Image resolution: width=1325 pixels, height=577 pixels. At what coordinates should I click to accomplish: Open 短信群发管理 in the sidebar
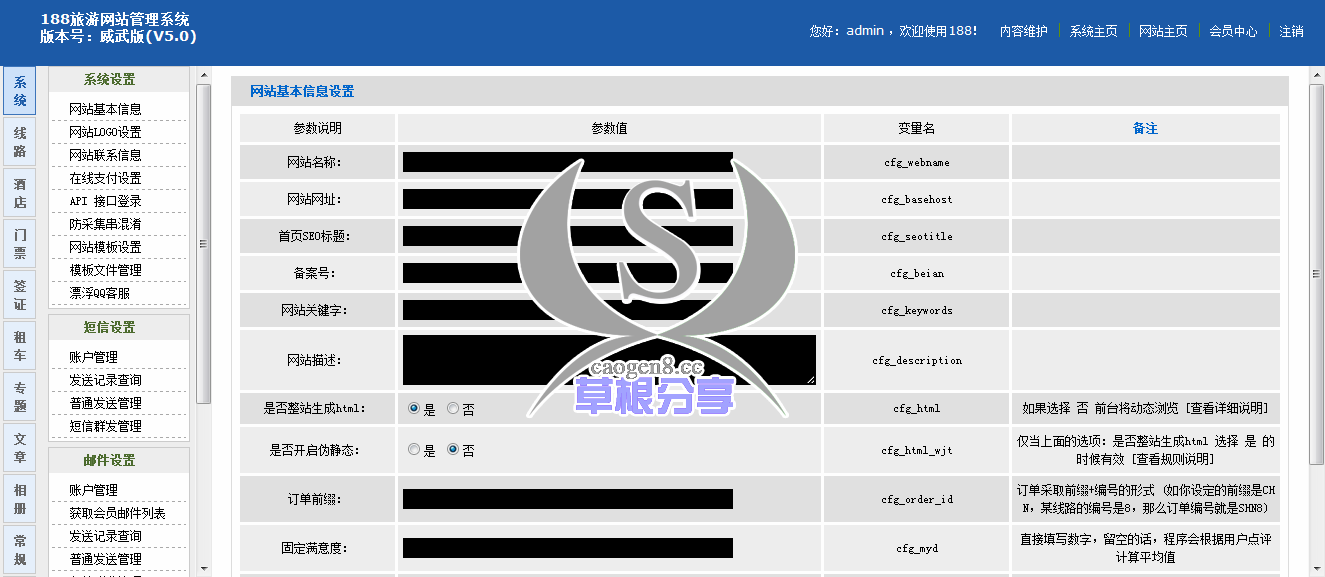click(105, 426)
